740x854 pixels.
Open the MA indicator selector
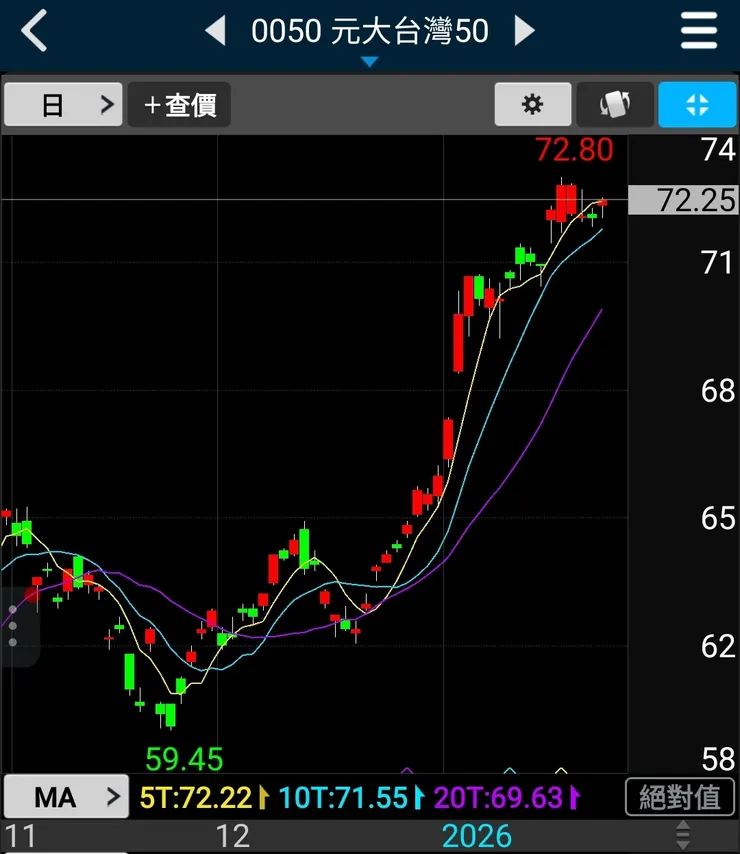[66, 797]
